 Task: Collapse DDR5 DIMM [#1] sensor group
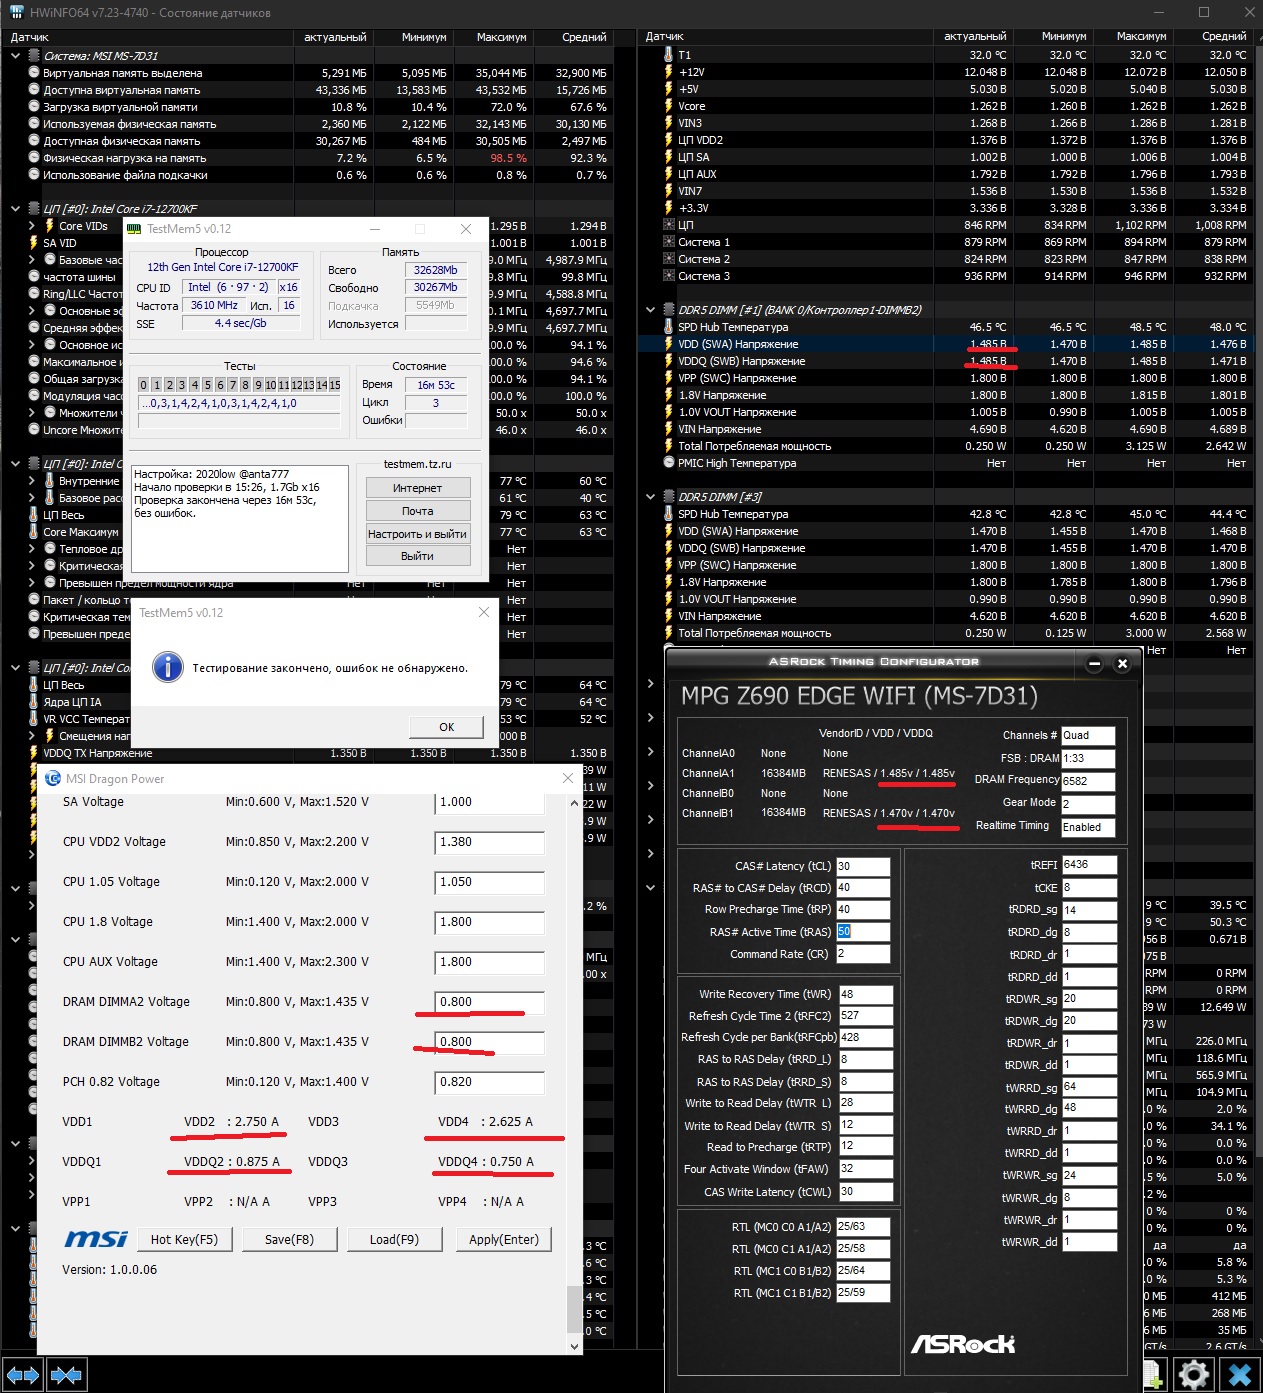pos(651,310)
